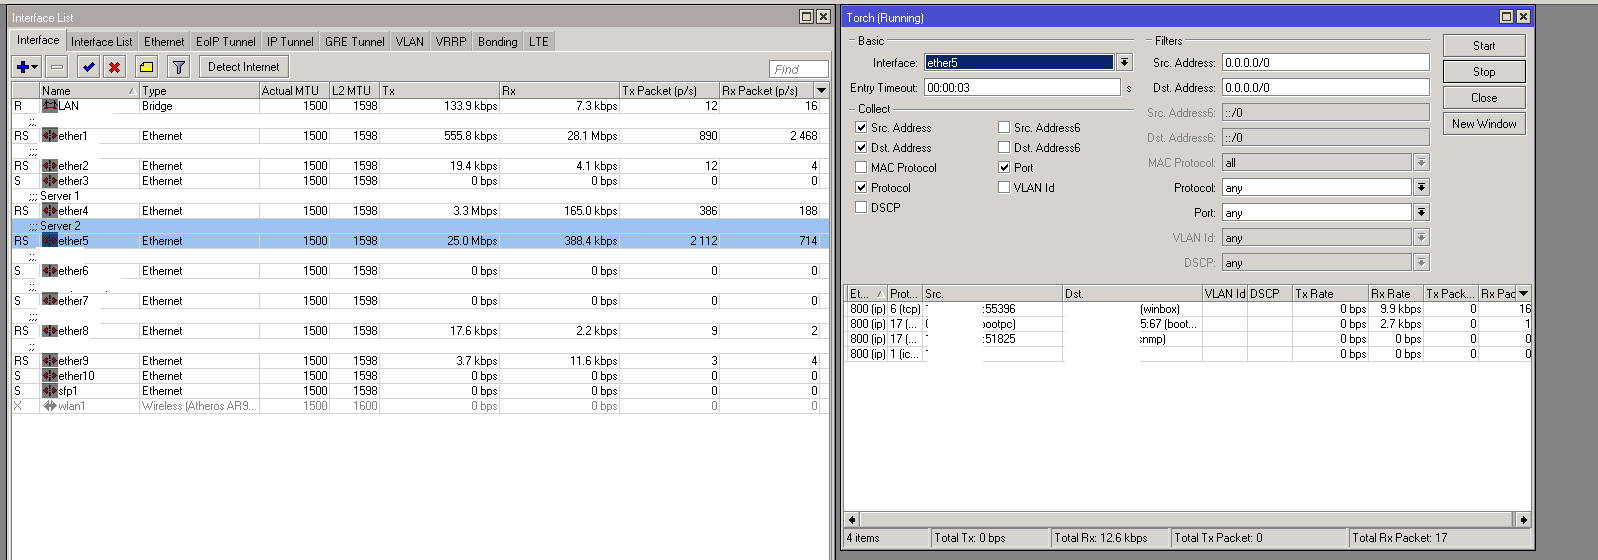
Task: Select the ether4 interface icon
Action: pos(50,211)
